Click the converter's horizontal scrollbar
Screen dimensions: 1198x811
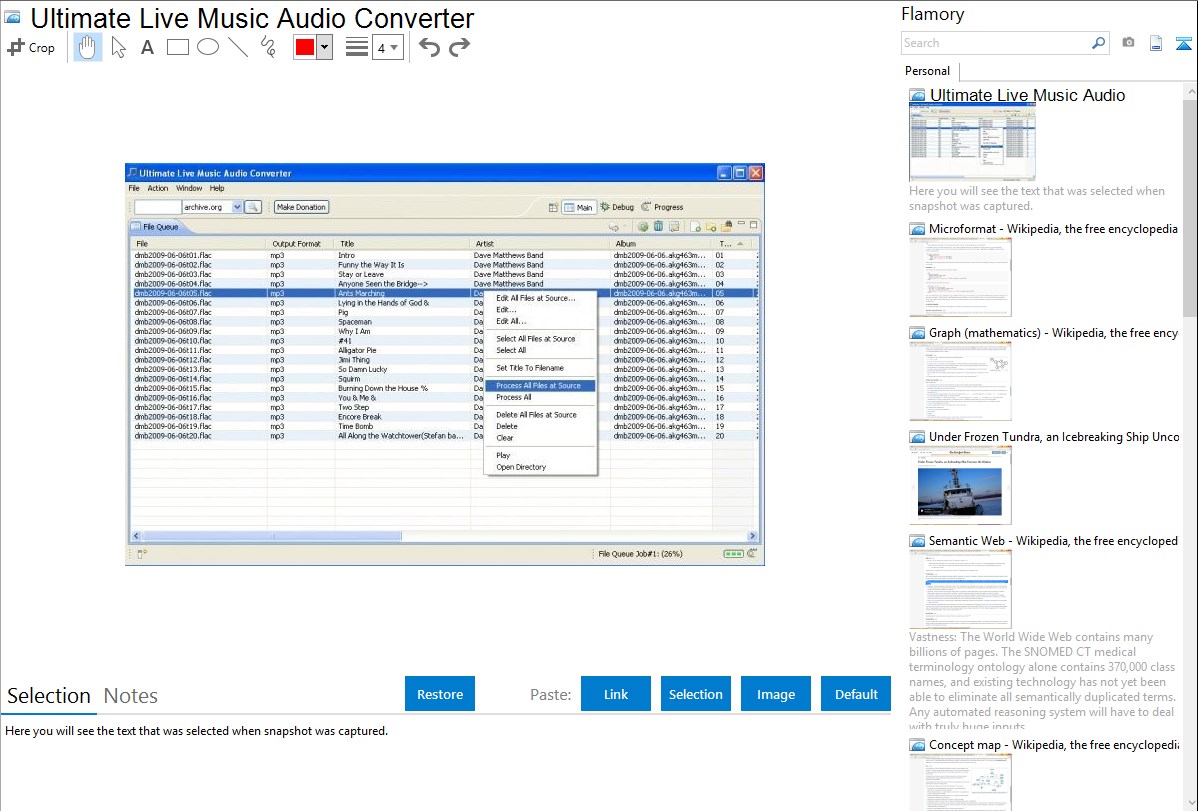click(443, 536)
